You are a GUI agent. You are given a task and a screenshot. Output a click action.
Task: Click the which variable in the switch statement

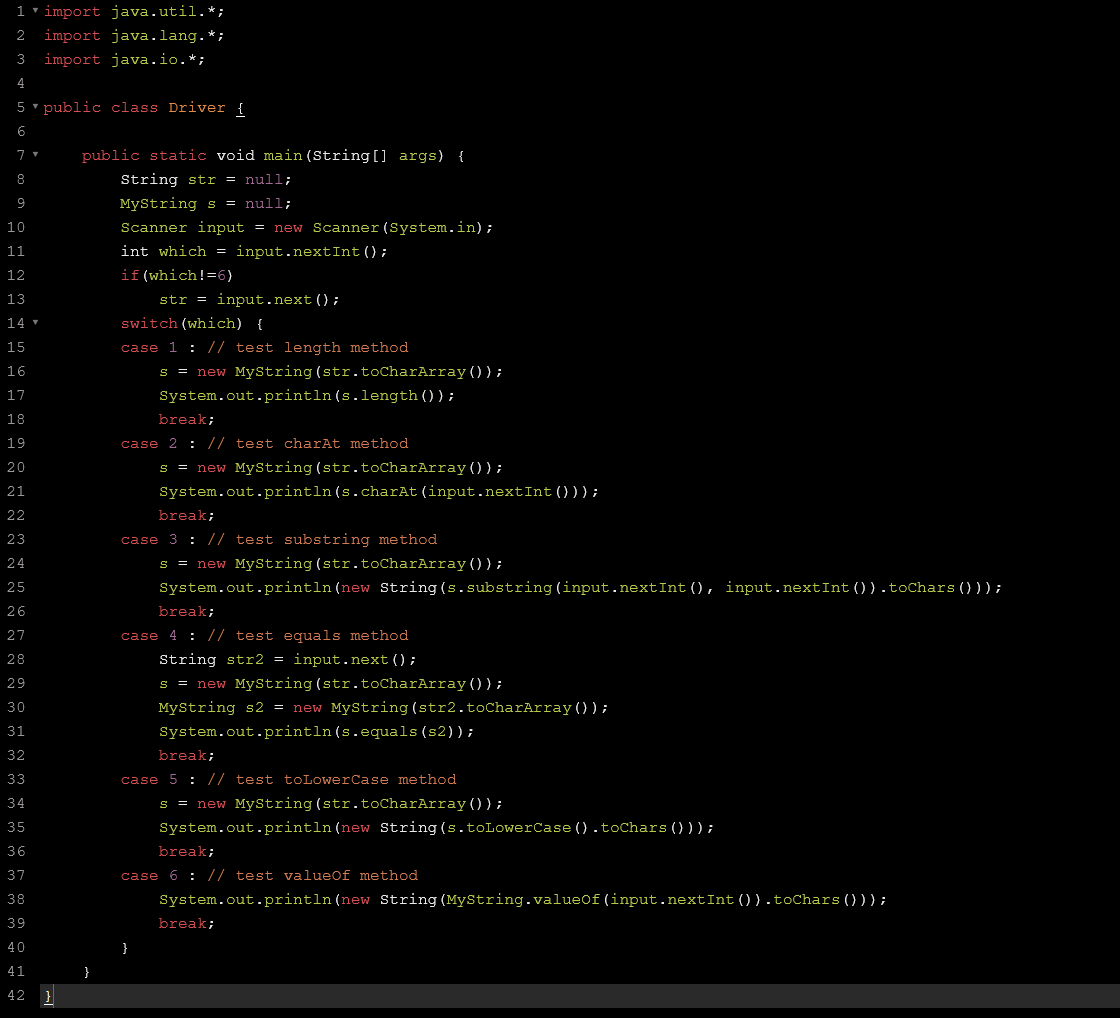[x=211, y=323]
